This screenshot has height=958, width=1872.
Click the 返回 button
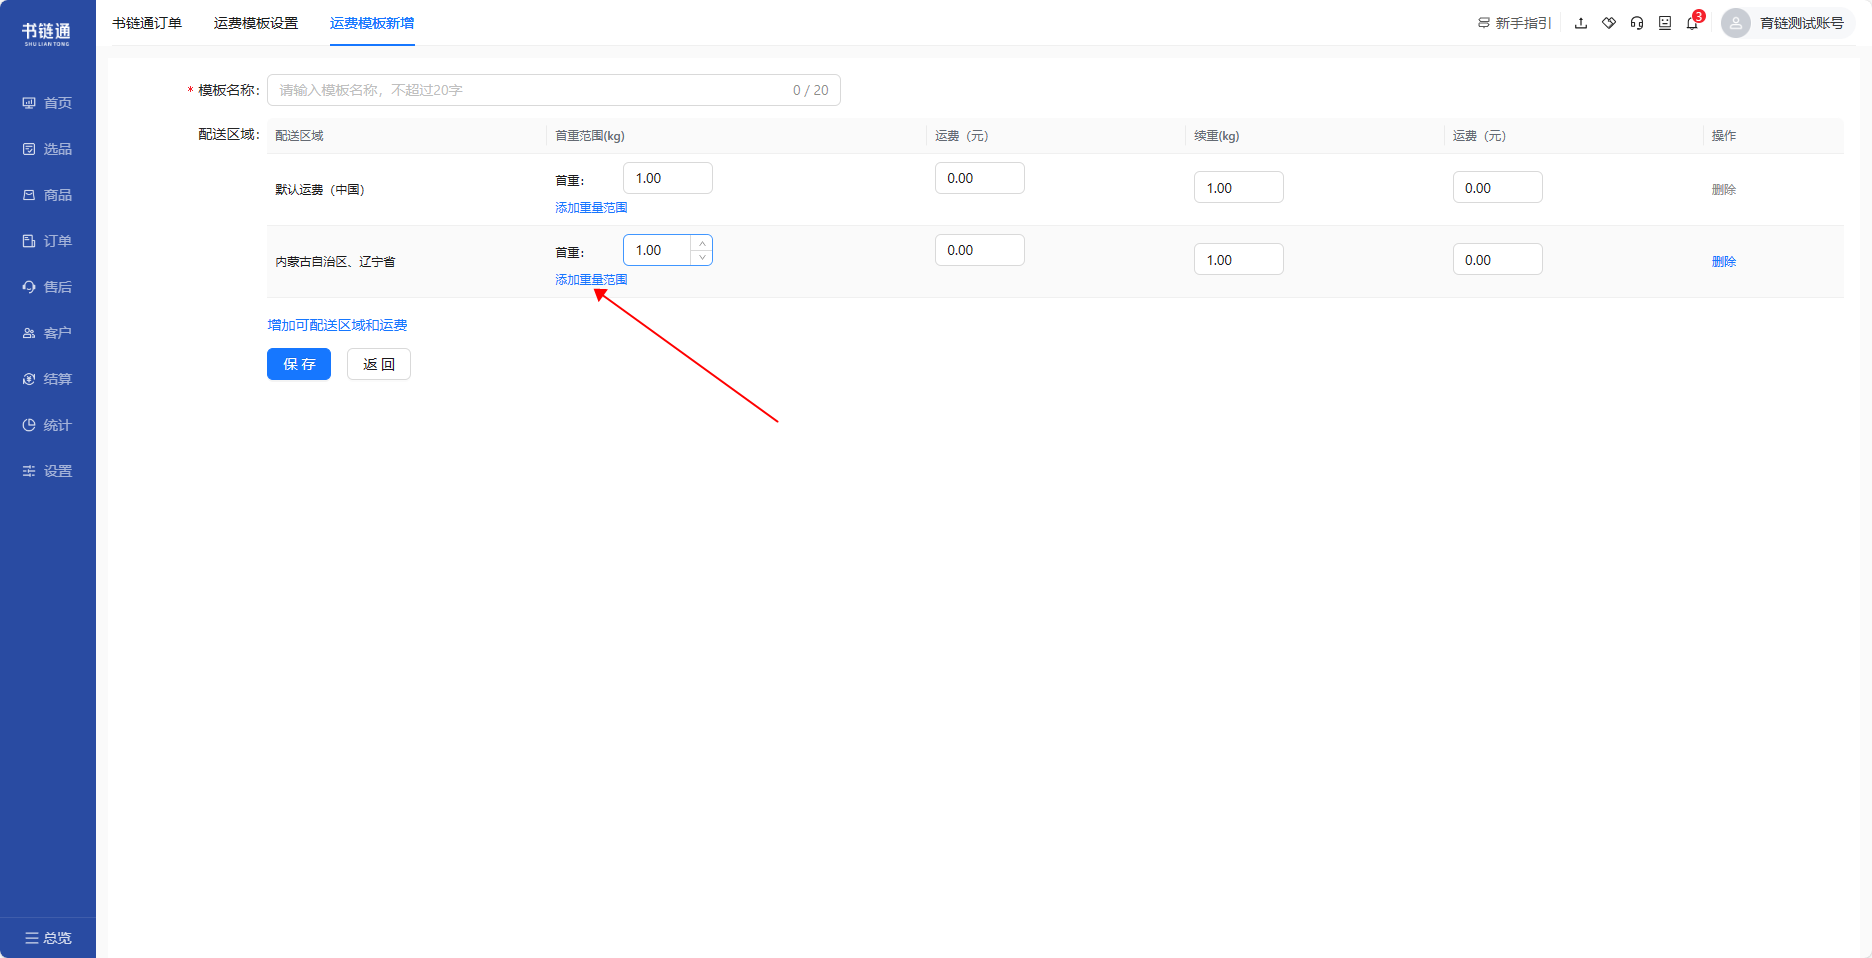pyautogui.click(x=379, y=364)
